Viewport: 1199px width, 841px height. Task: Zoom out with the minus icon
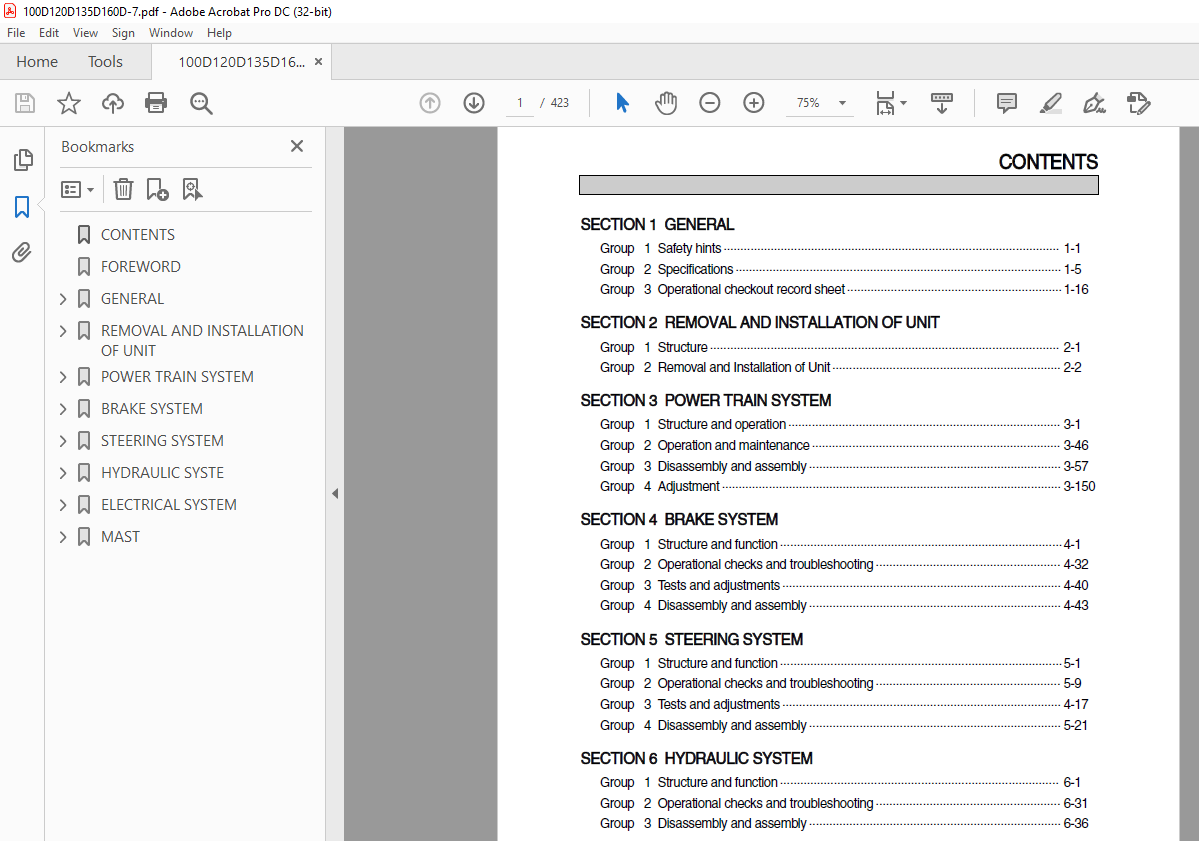(x=710, y=102)
